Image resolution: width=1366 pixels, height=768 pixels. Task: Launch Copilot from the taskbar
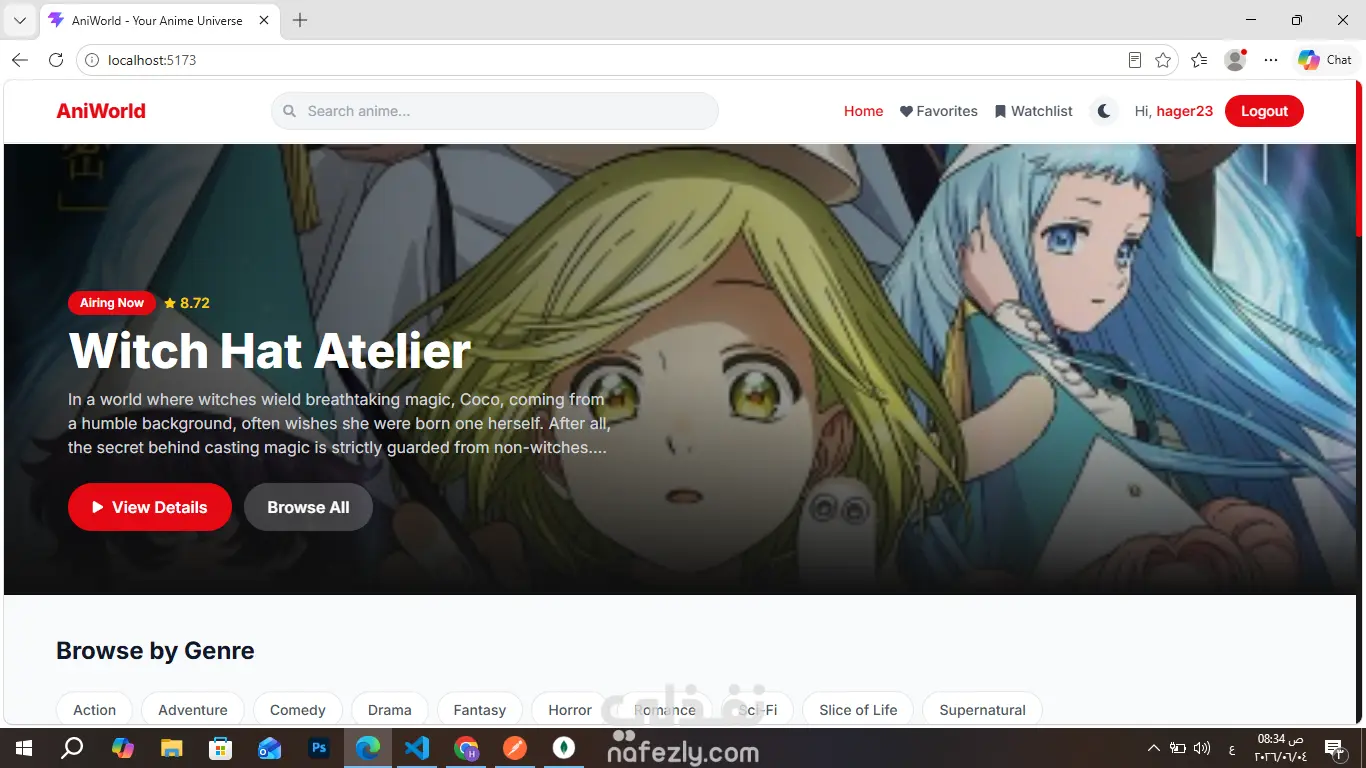(x=122, y=748)
